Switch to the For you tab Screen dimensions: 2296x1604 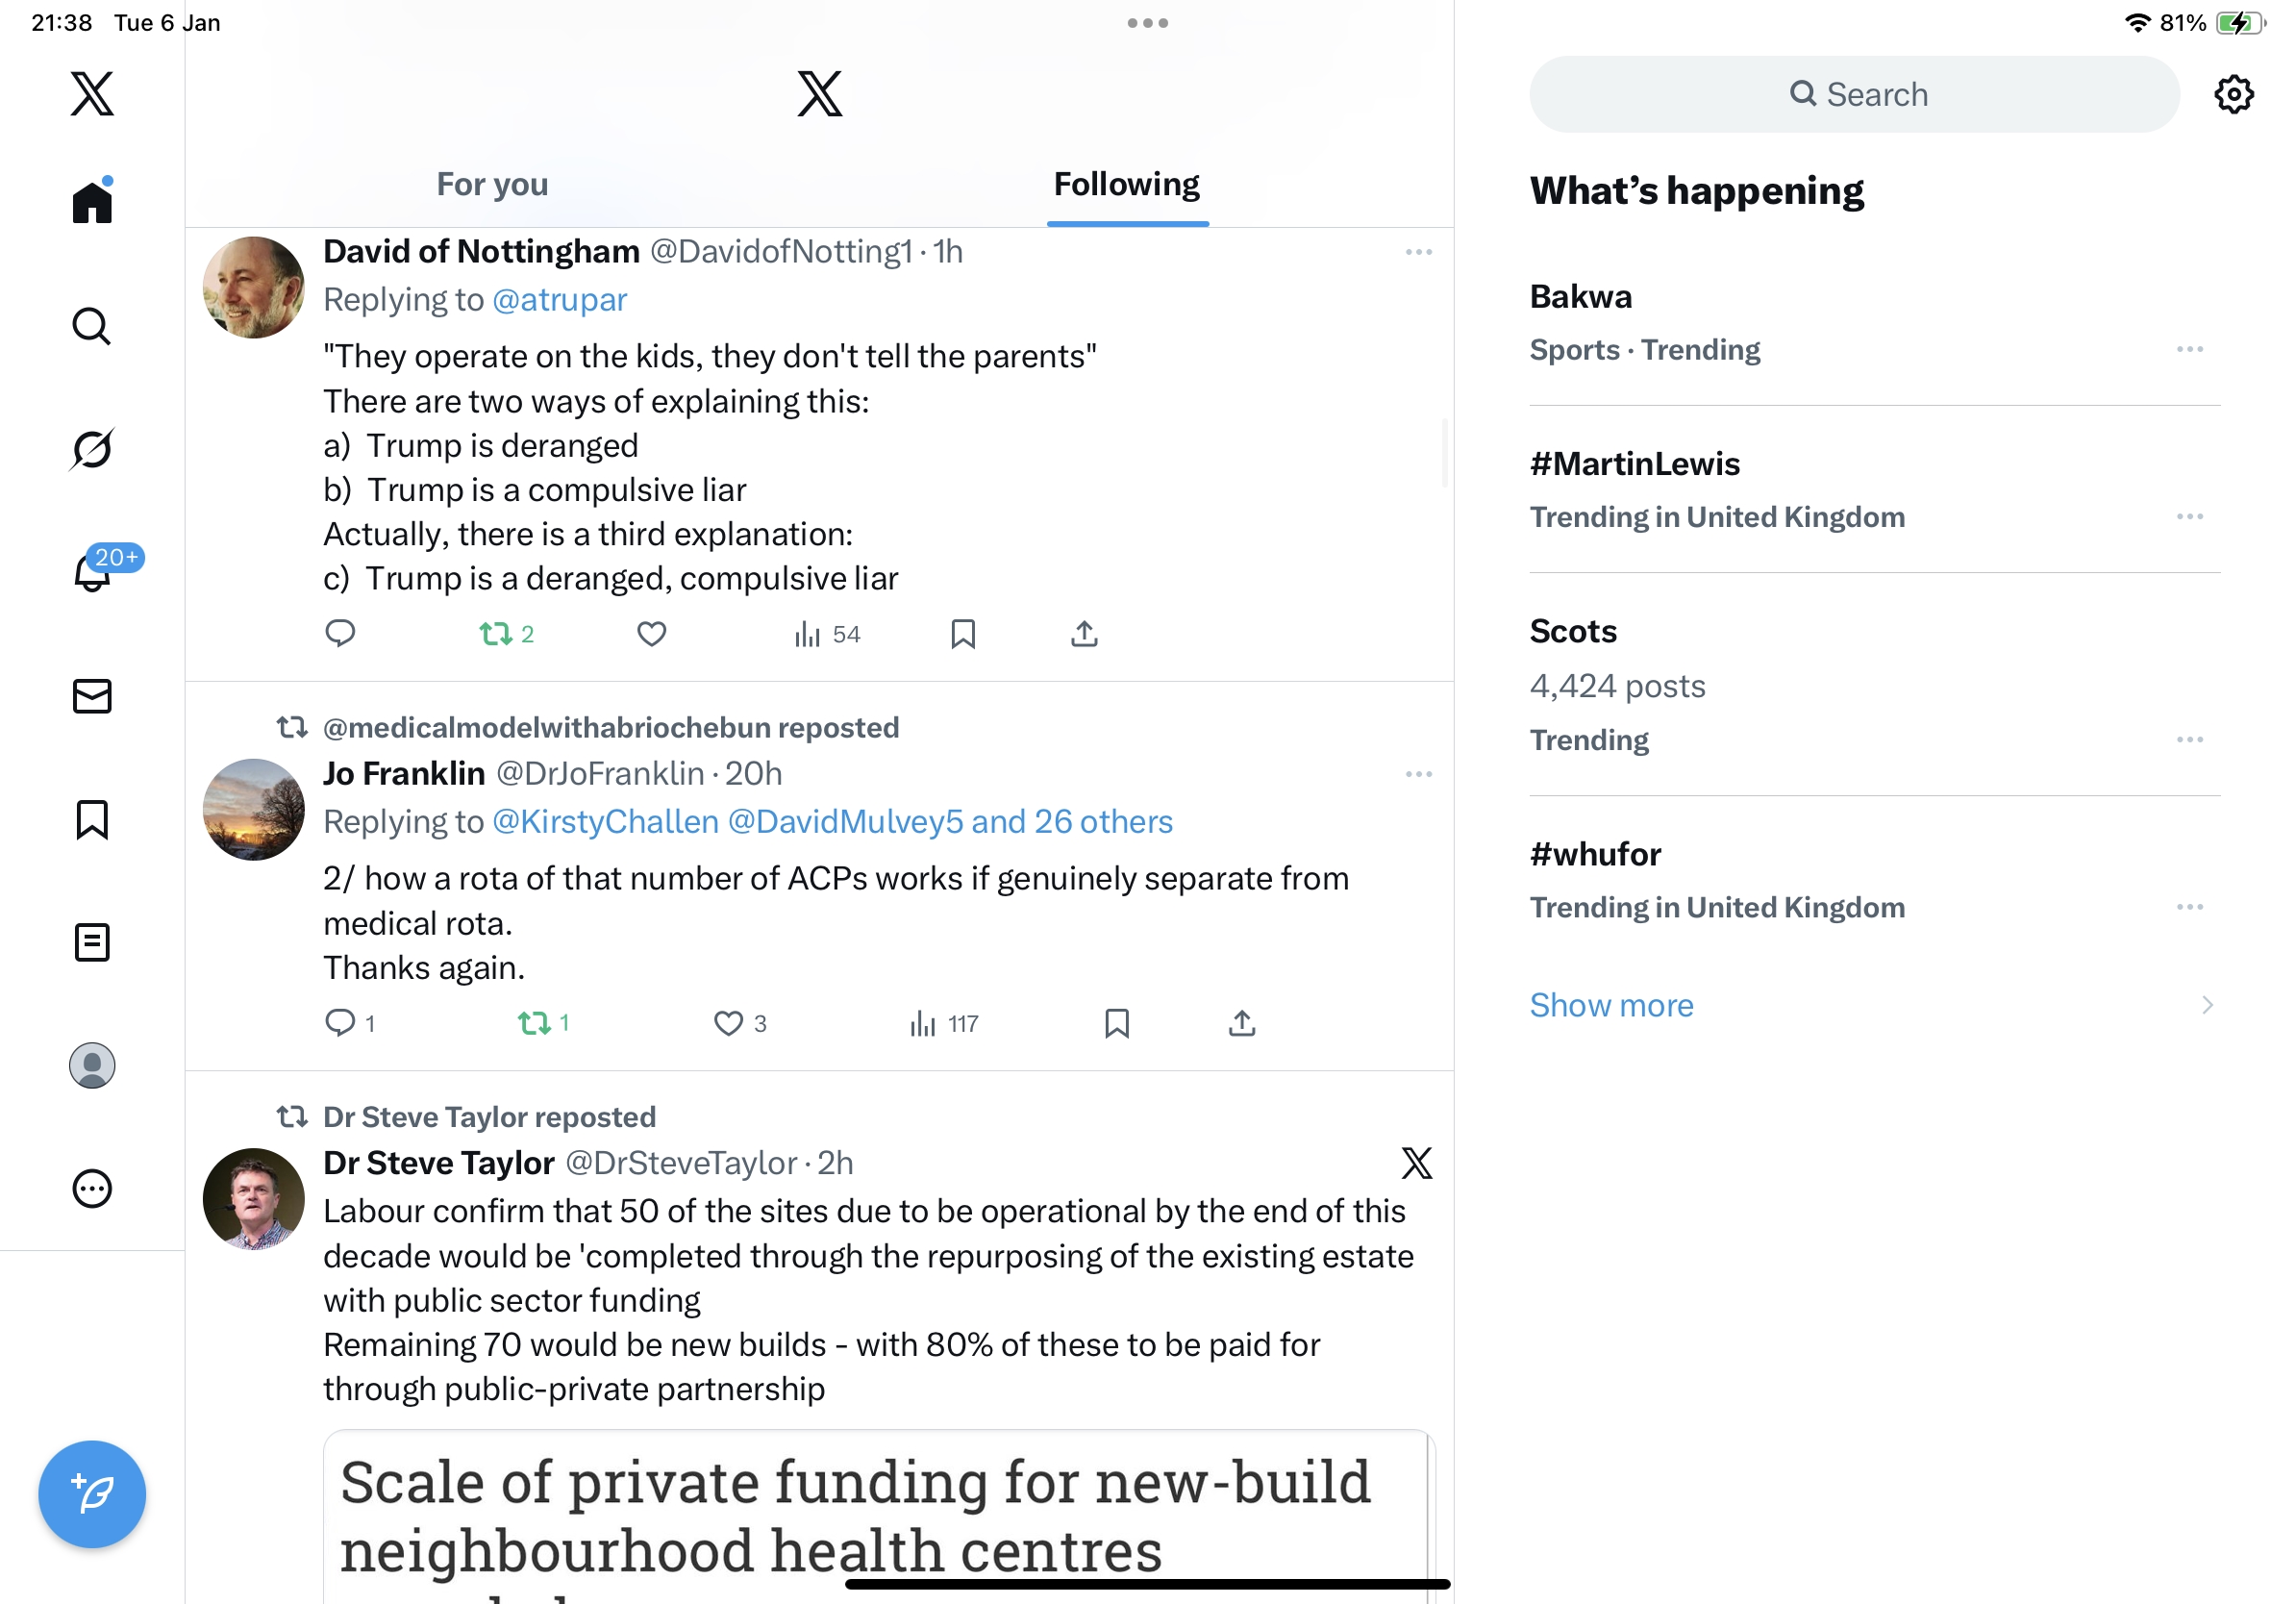(x=492, y=185)
